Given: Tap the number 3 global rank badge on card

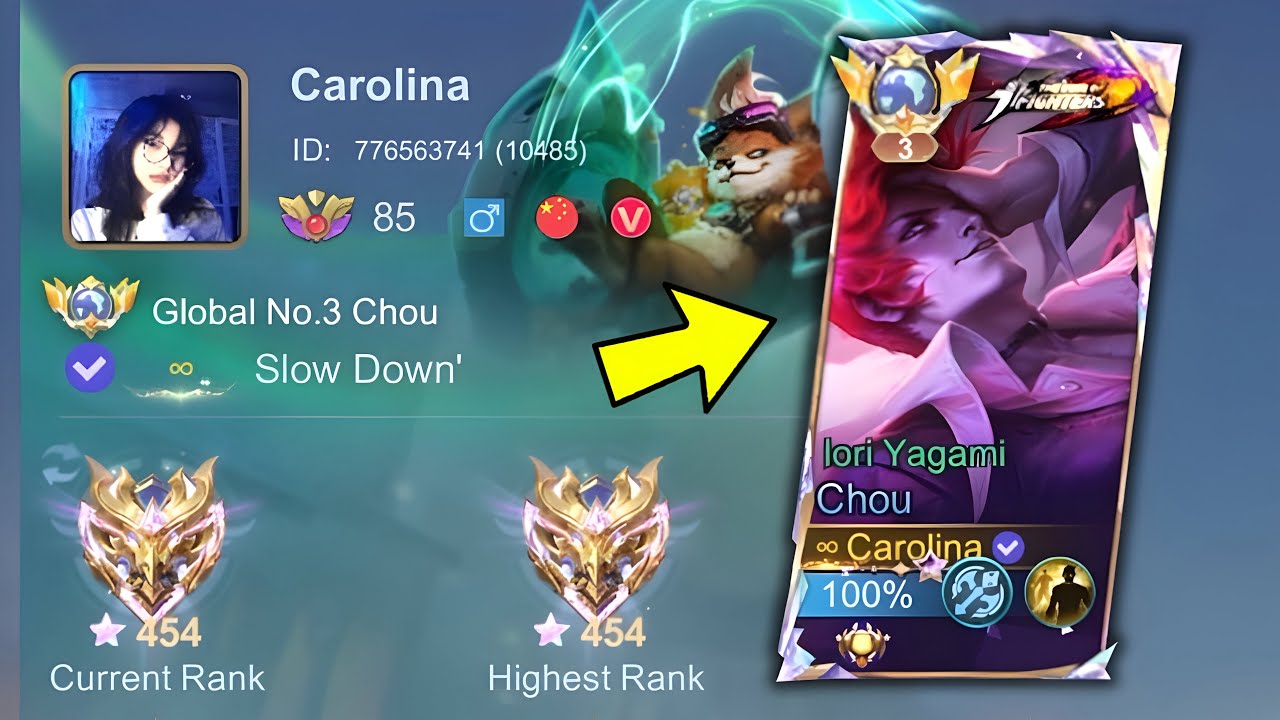Looking at the screenshot, I should [x=906, y=148].
